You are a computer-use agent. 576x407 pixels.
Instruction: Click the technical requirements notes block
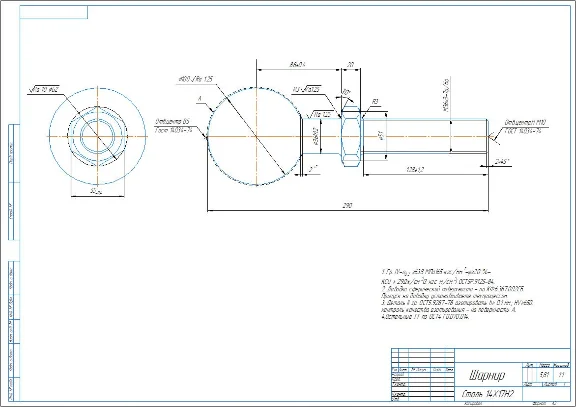coord(457,294)
